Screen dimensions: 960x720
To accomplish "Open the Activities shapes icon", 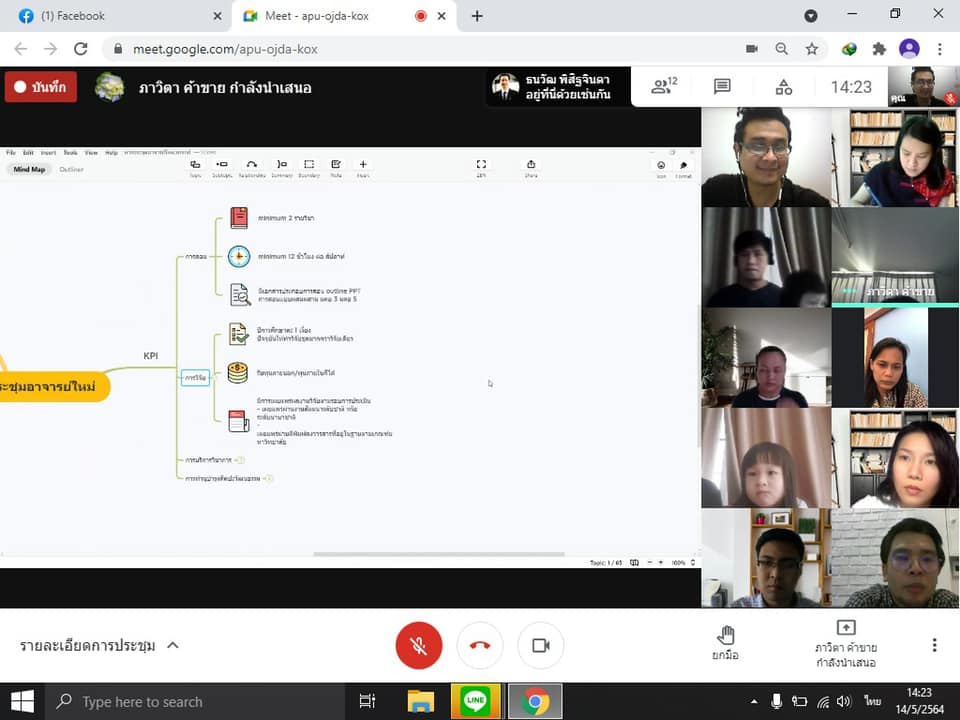I will click(783, 87).
